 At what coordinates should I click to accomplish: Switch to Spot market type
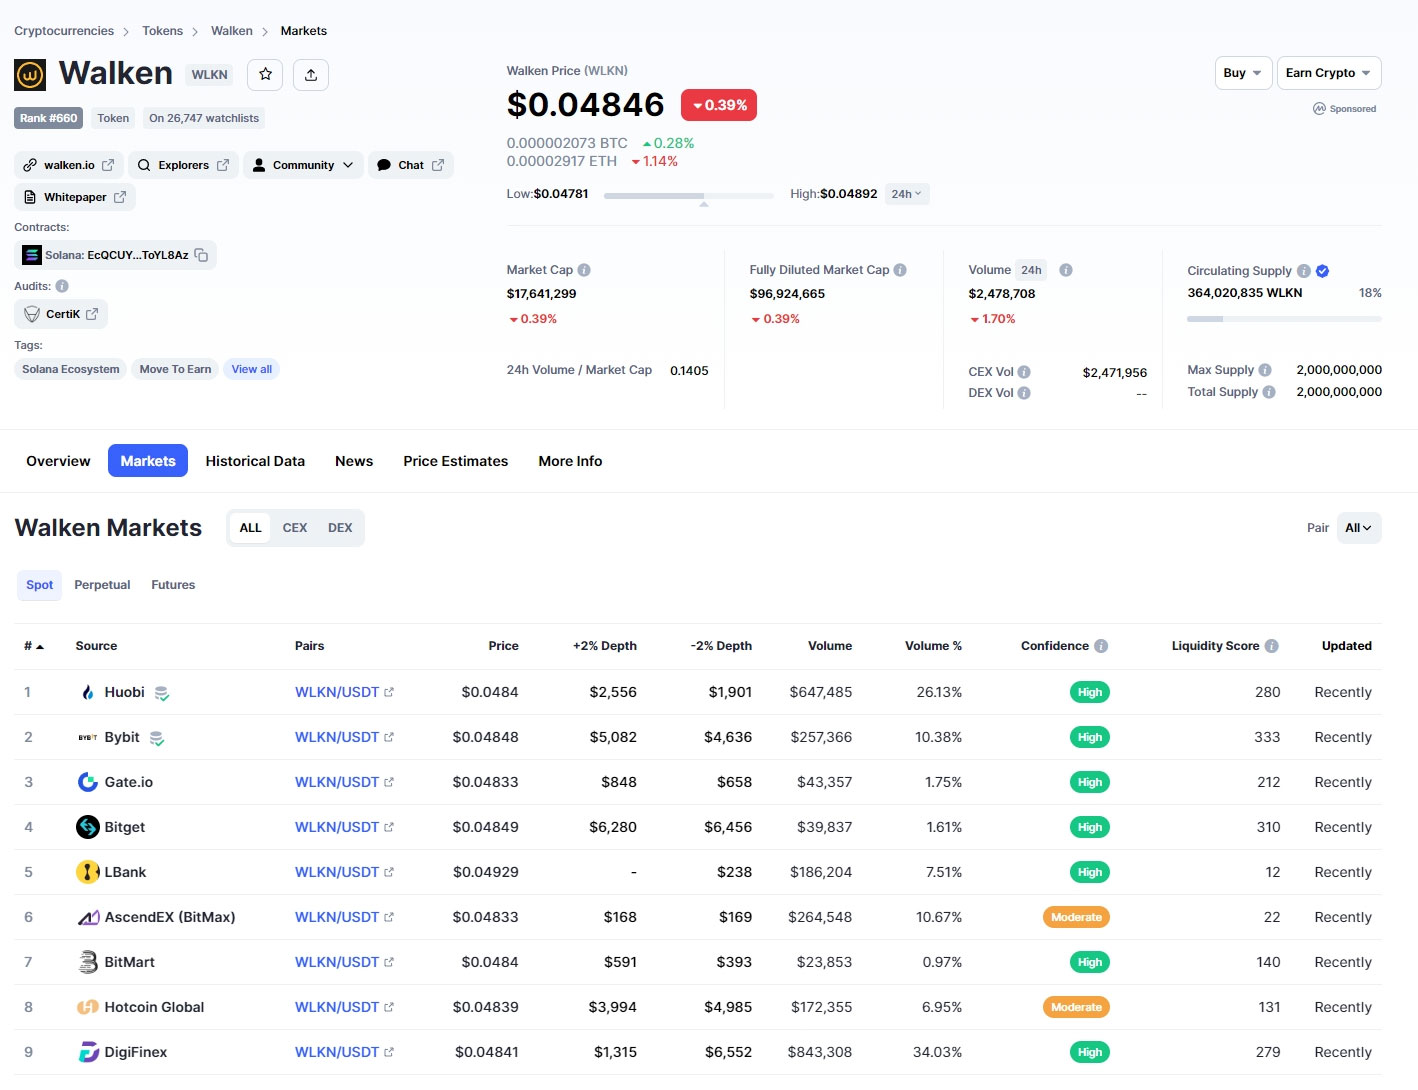point(40,585)
